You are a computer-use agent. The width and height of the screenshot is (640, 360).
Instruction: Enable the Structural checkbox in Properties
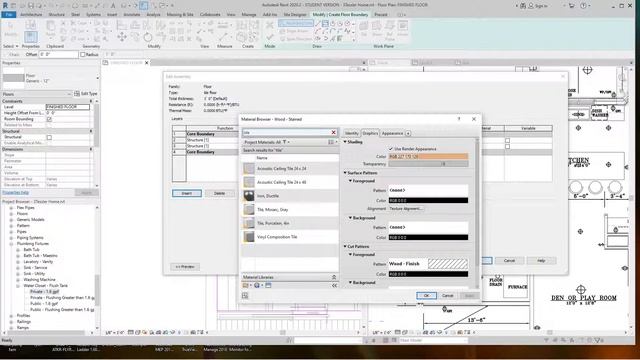click(49, 137)
